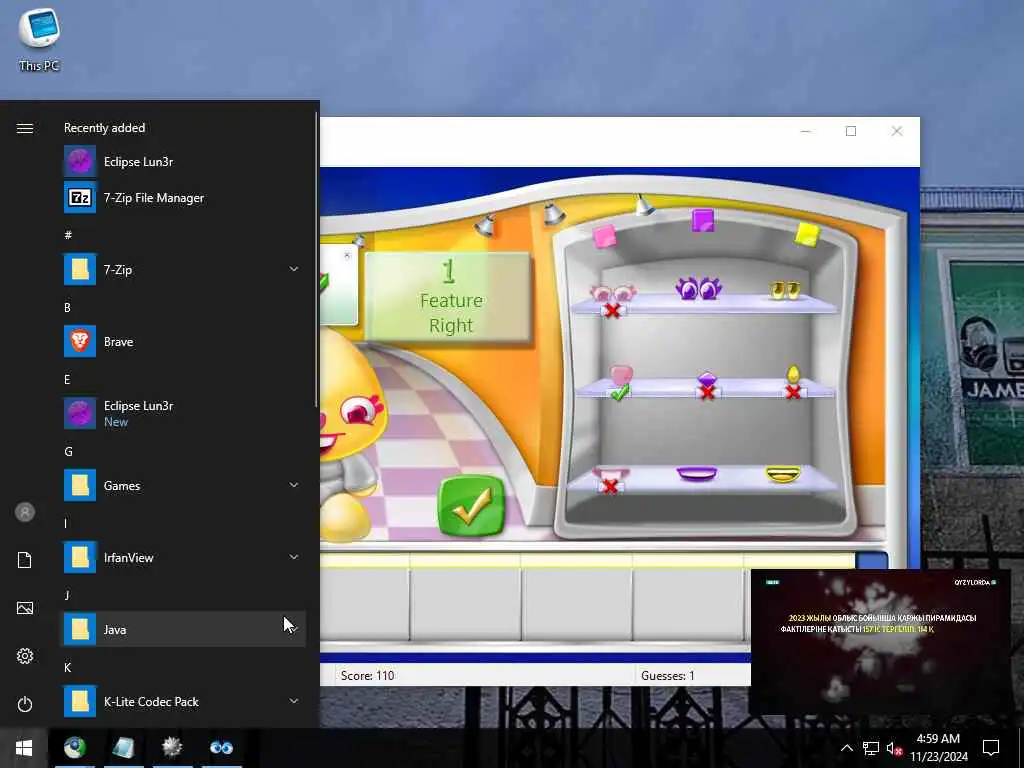1024x768 pixels.
Task: Open Eclipse Lun3r under Recently added
Action: click(184, 161)
